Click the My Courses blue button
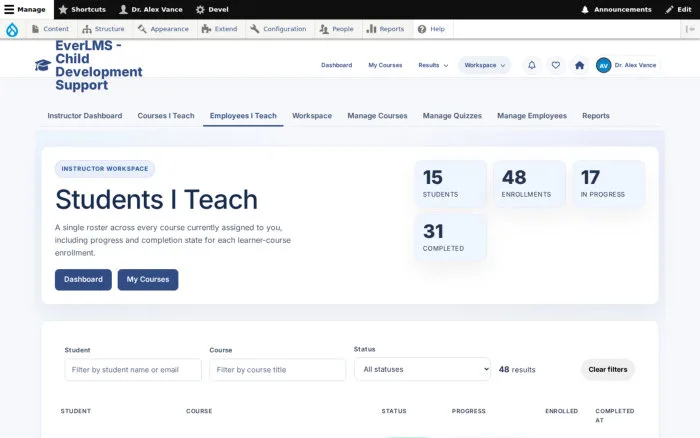 (x=148, y=279)
